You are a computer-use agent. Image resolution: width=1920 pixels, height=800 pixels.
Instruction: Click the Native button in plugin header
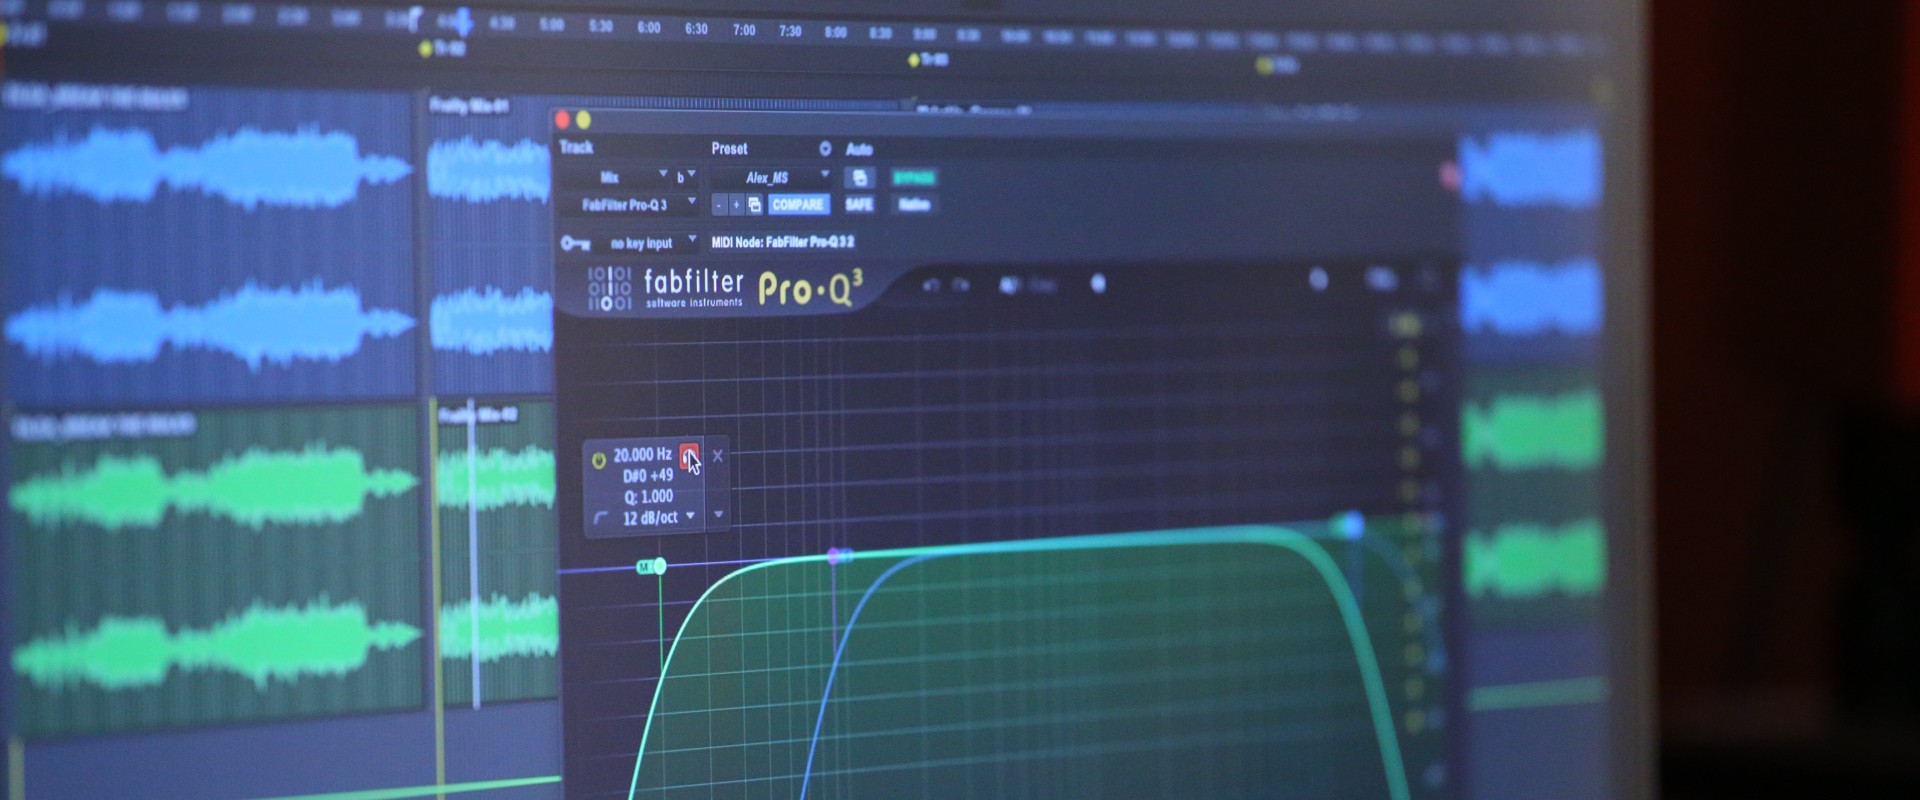[914, 205]
